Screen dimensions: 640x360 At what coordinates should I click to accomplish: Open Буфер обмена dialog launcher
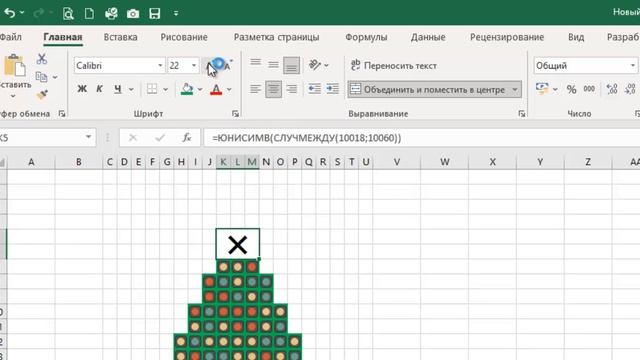click(x=62, y=114)
